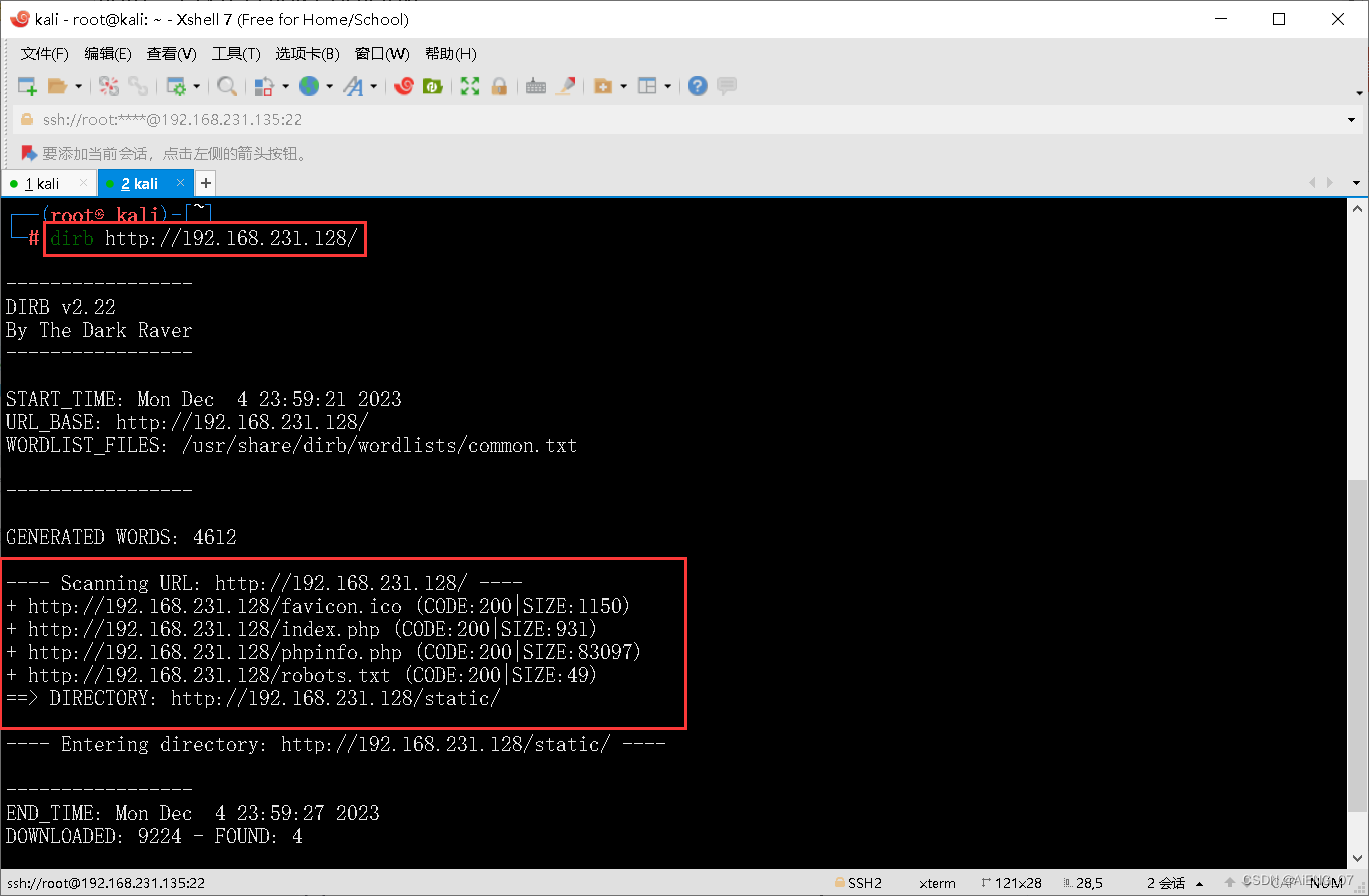Screen dimensions: 1369x896
Task: Click the WORDLIST_FILES common.txt line
Action: tap(291, 445)
